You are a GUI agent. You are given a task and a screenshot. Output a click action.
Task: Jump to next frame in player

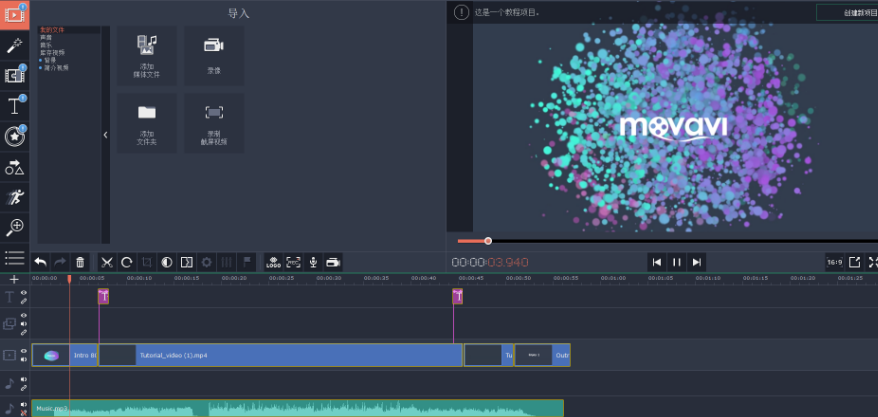pyautogui.click(x=697, y=262)
